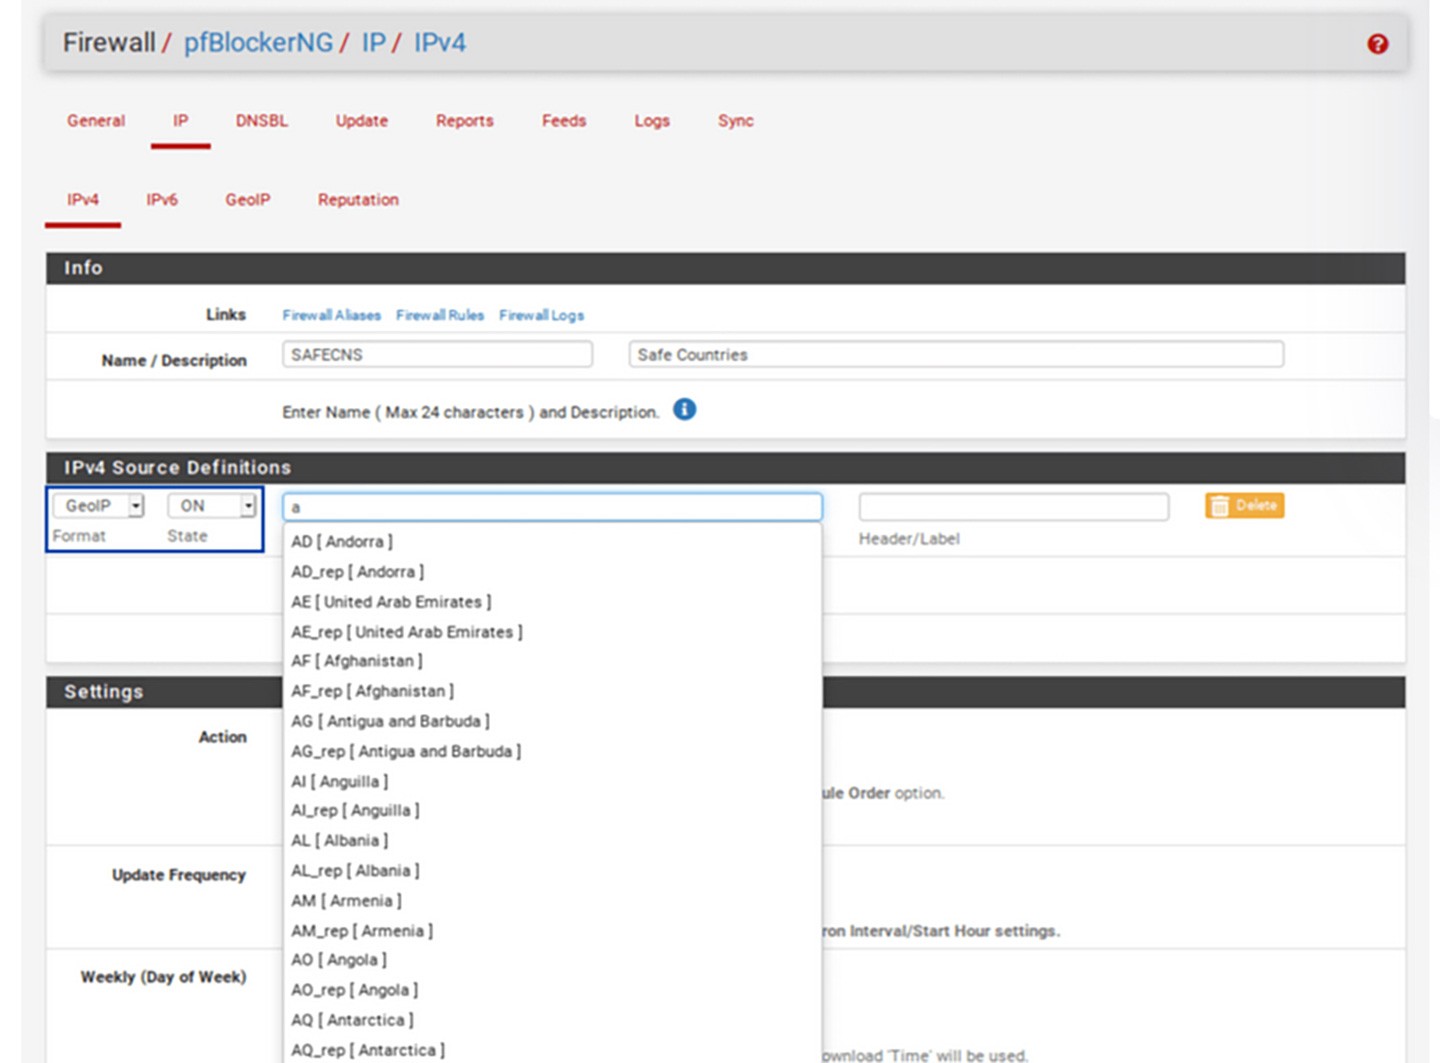Click the red help question mark icon

click(x=1377, y=44)
